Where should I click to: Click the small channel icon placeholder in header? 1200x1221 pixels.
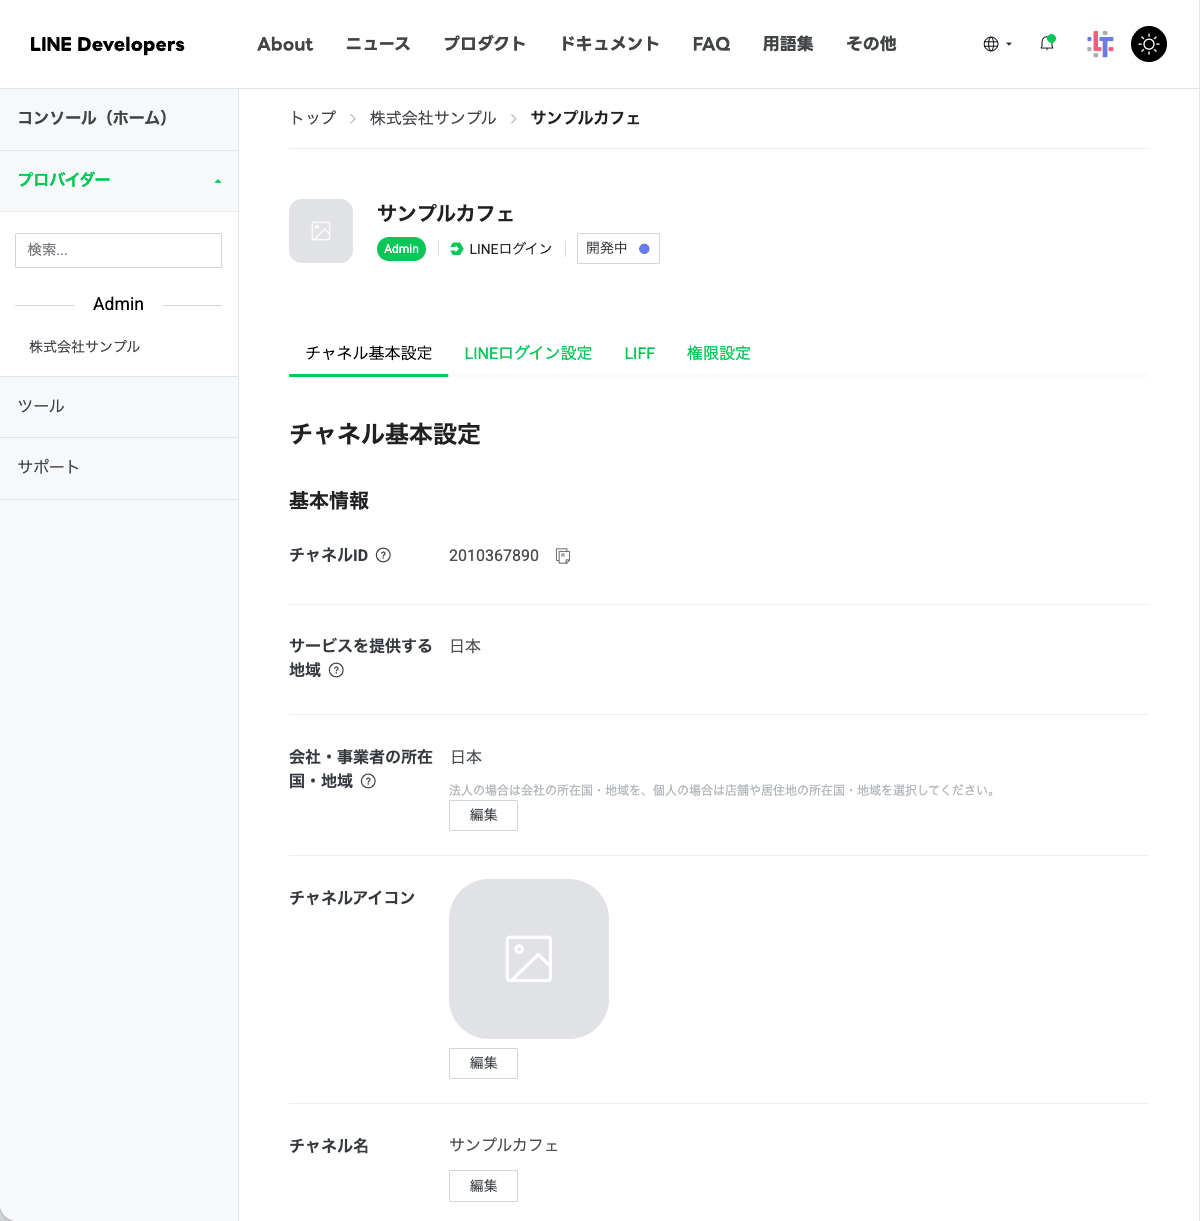pyautogui.click(x=321, y=231)
